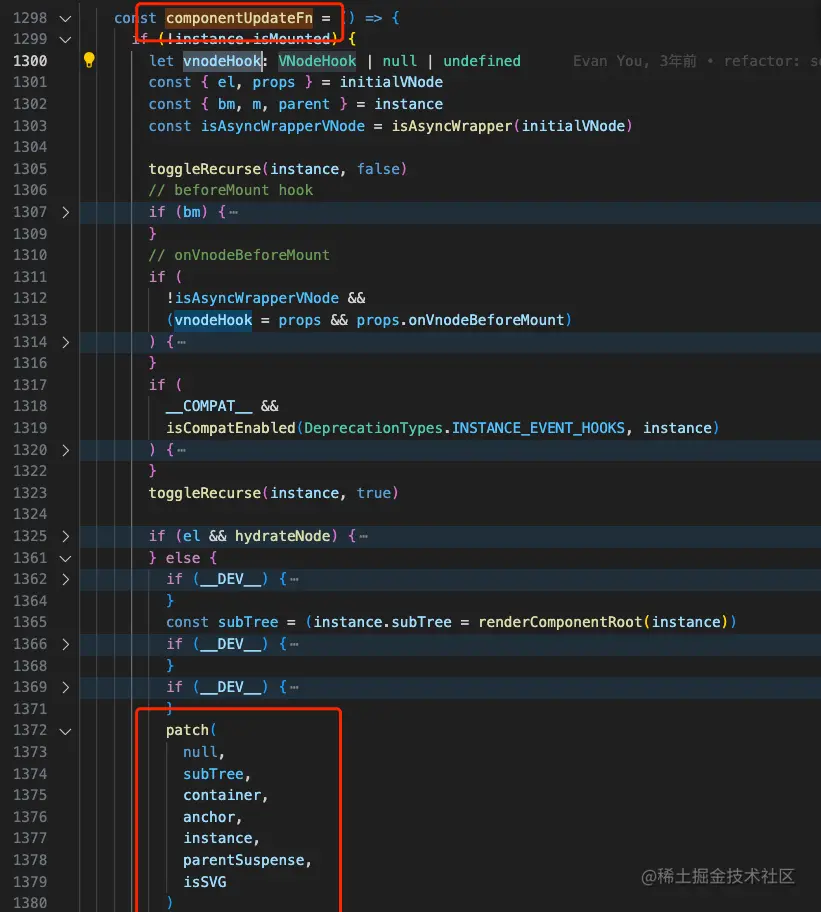
Task: Click the '// beforeMount hook' comment
Action: click(x=231, y=190)
